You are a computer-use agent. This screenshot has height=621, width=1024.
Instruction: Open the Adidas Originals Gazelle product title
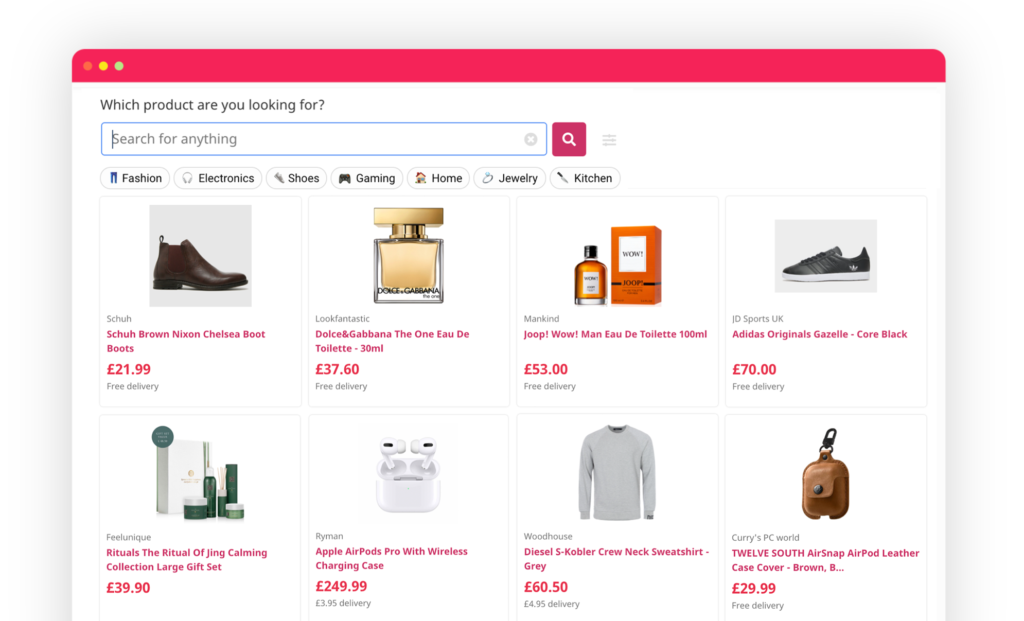point(819,334)
